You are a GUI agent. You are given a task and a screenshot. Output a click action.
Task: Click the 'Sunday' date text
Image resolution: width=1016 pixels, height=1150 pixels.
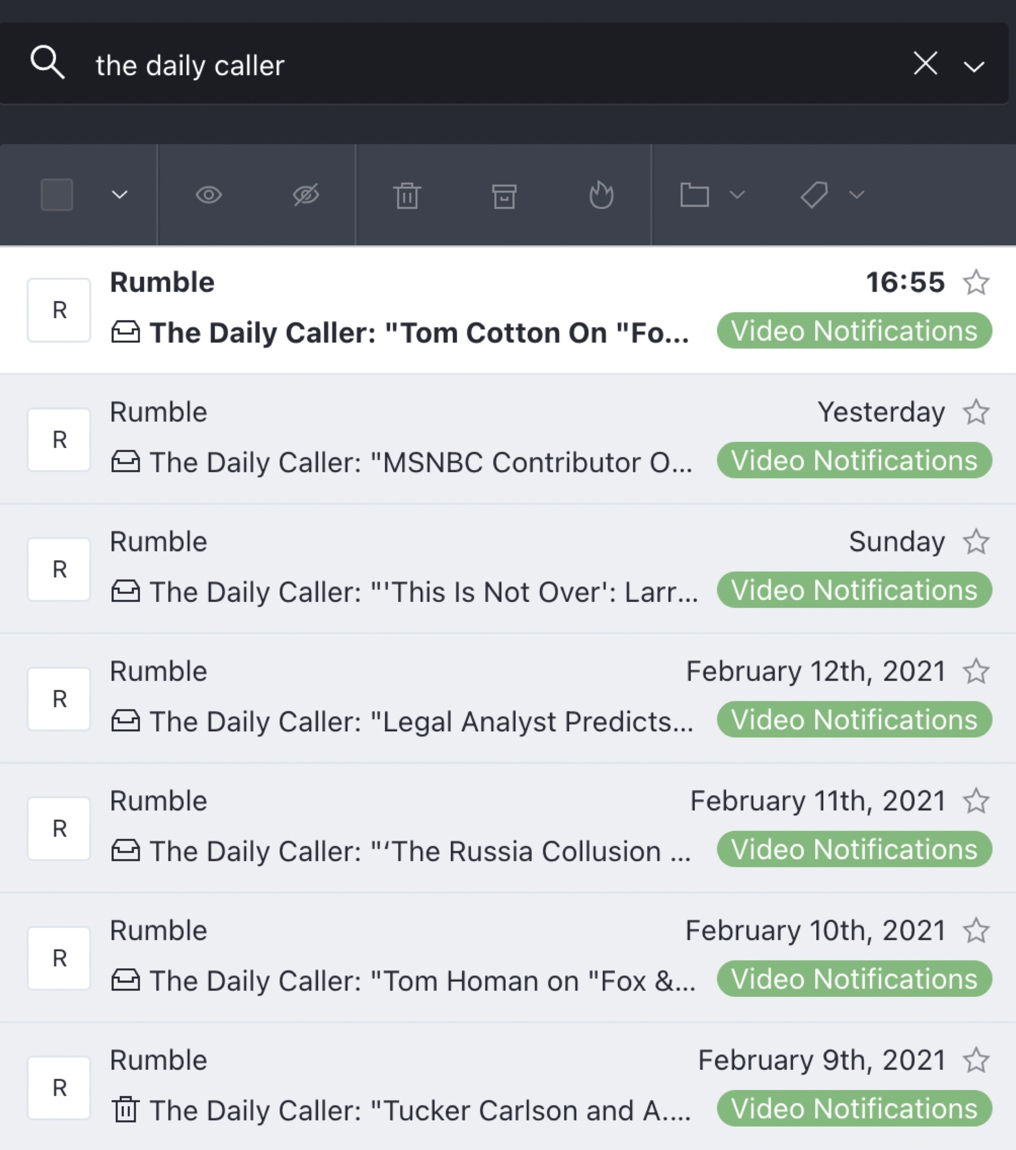897,542
